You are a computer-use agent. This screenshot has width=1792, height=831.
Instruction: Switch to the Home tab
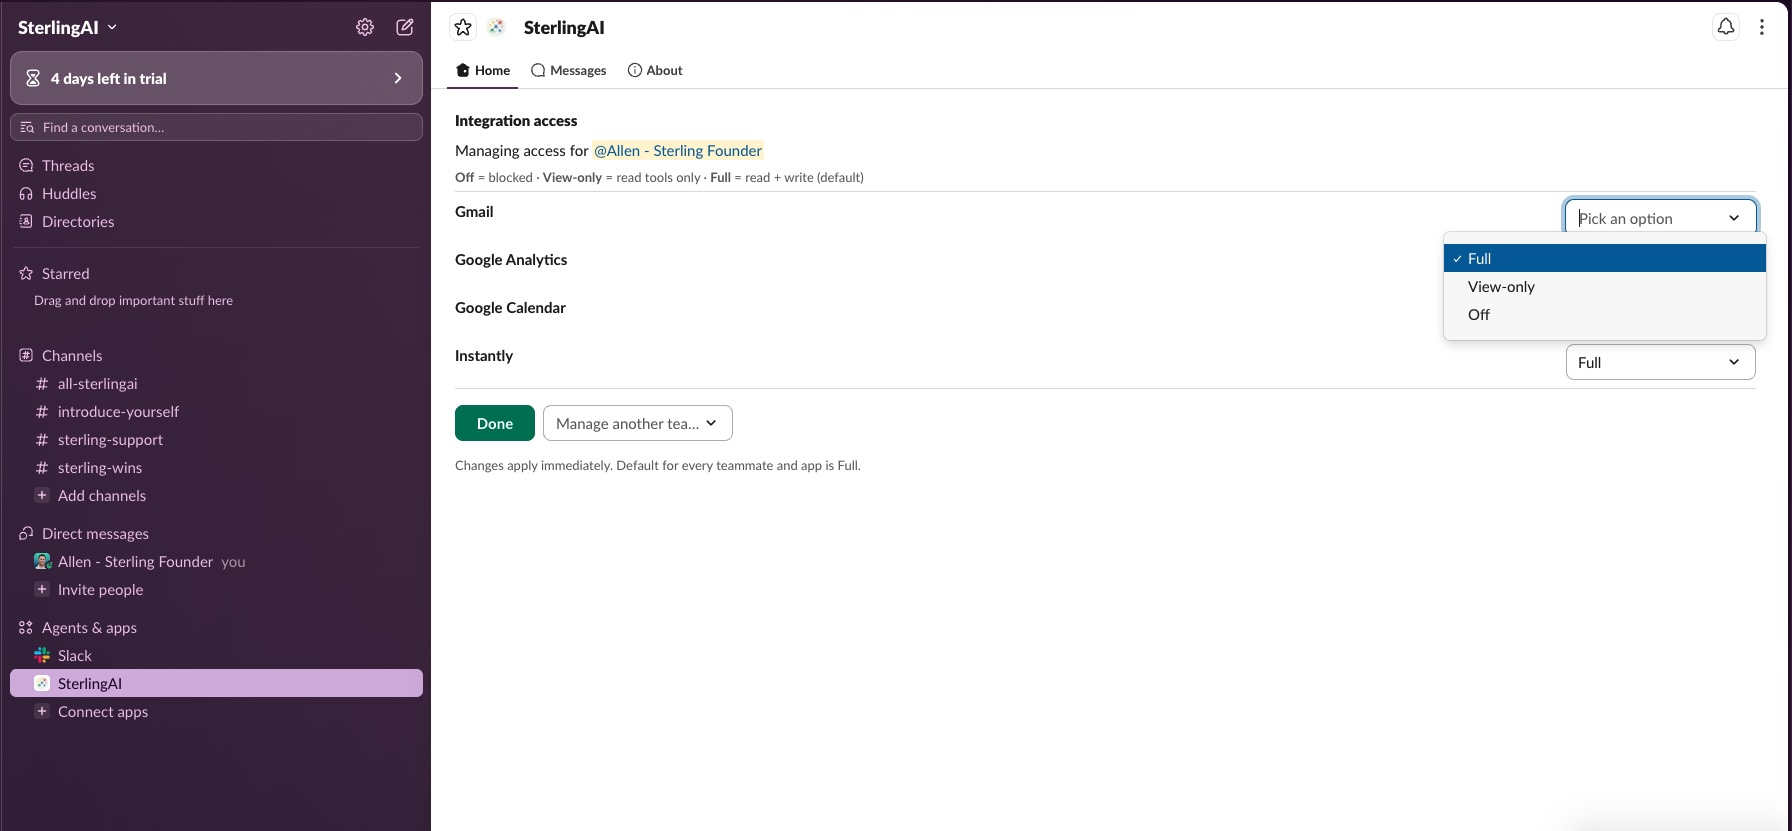pos(483,70)
